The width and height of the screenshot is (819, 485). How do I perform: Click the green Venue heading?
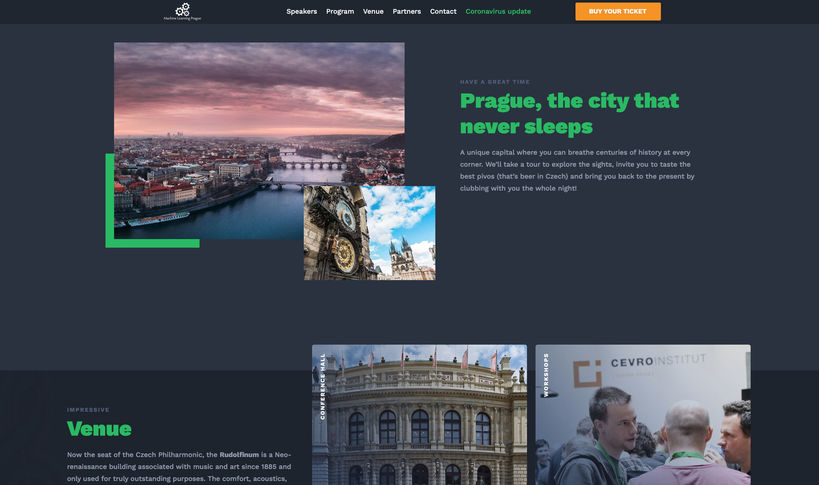(x=99, y=429)
